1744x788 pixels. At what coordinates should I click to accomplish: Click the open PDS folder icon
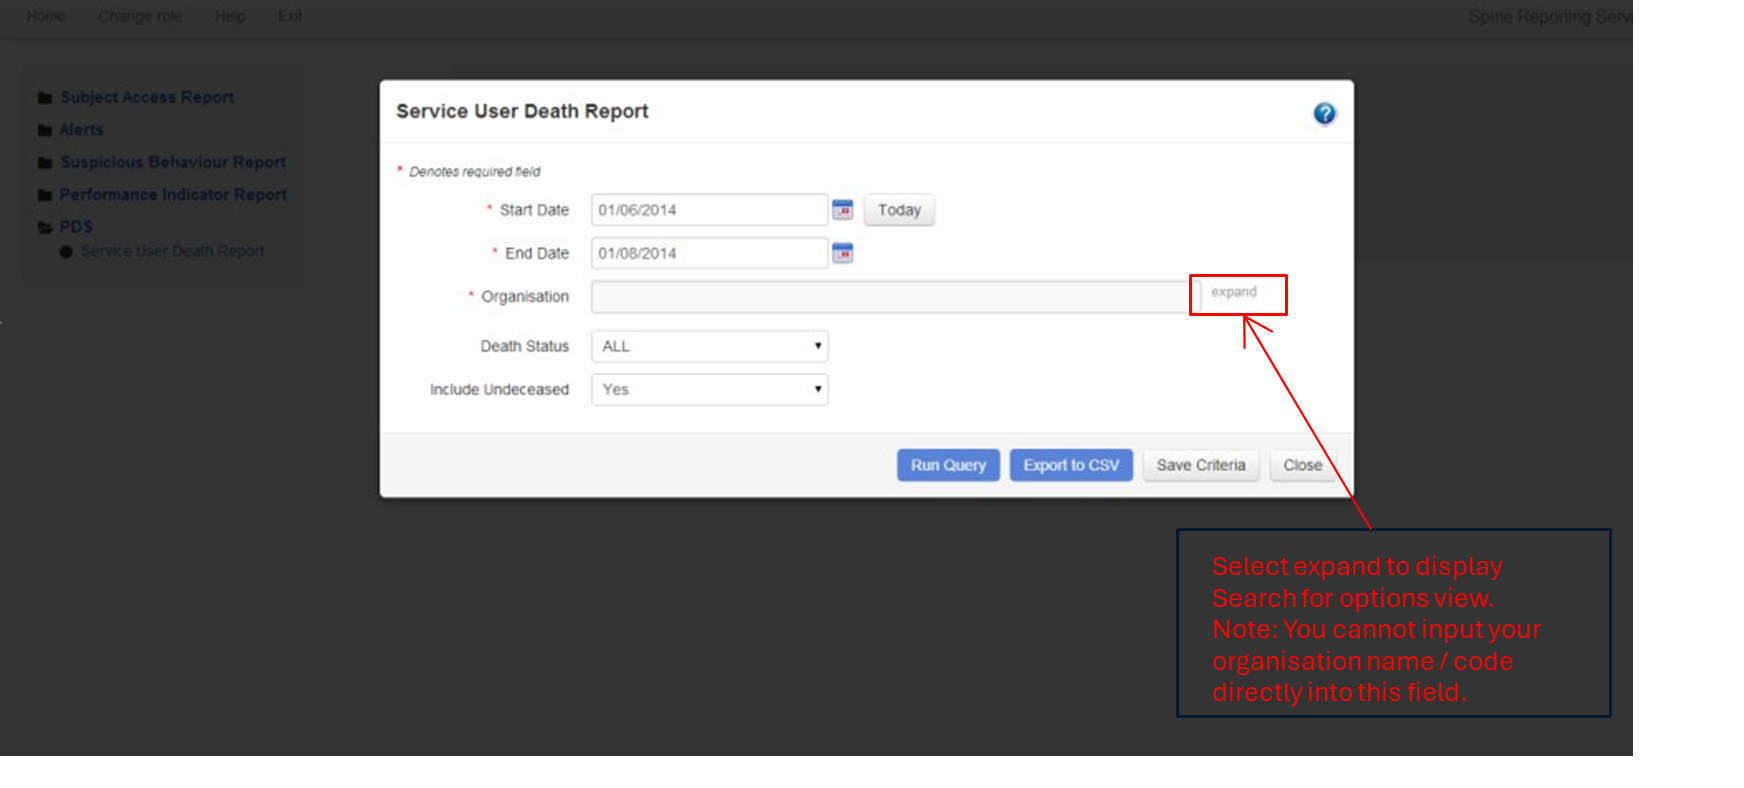click(45, 227)
